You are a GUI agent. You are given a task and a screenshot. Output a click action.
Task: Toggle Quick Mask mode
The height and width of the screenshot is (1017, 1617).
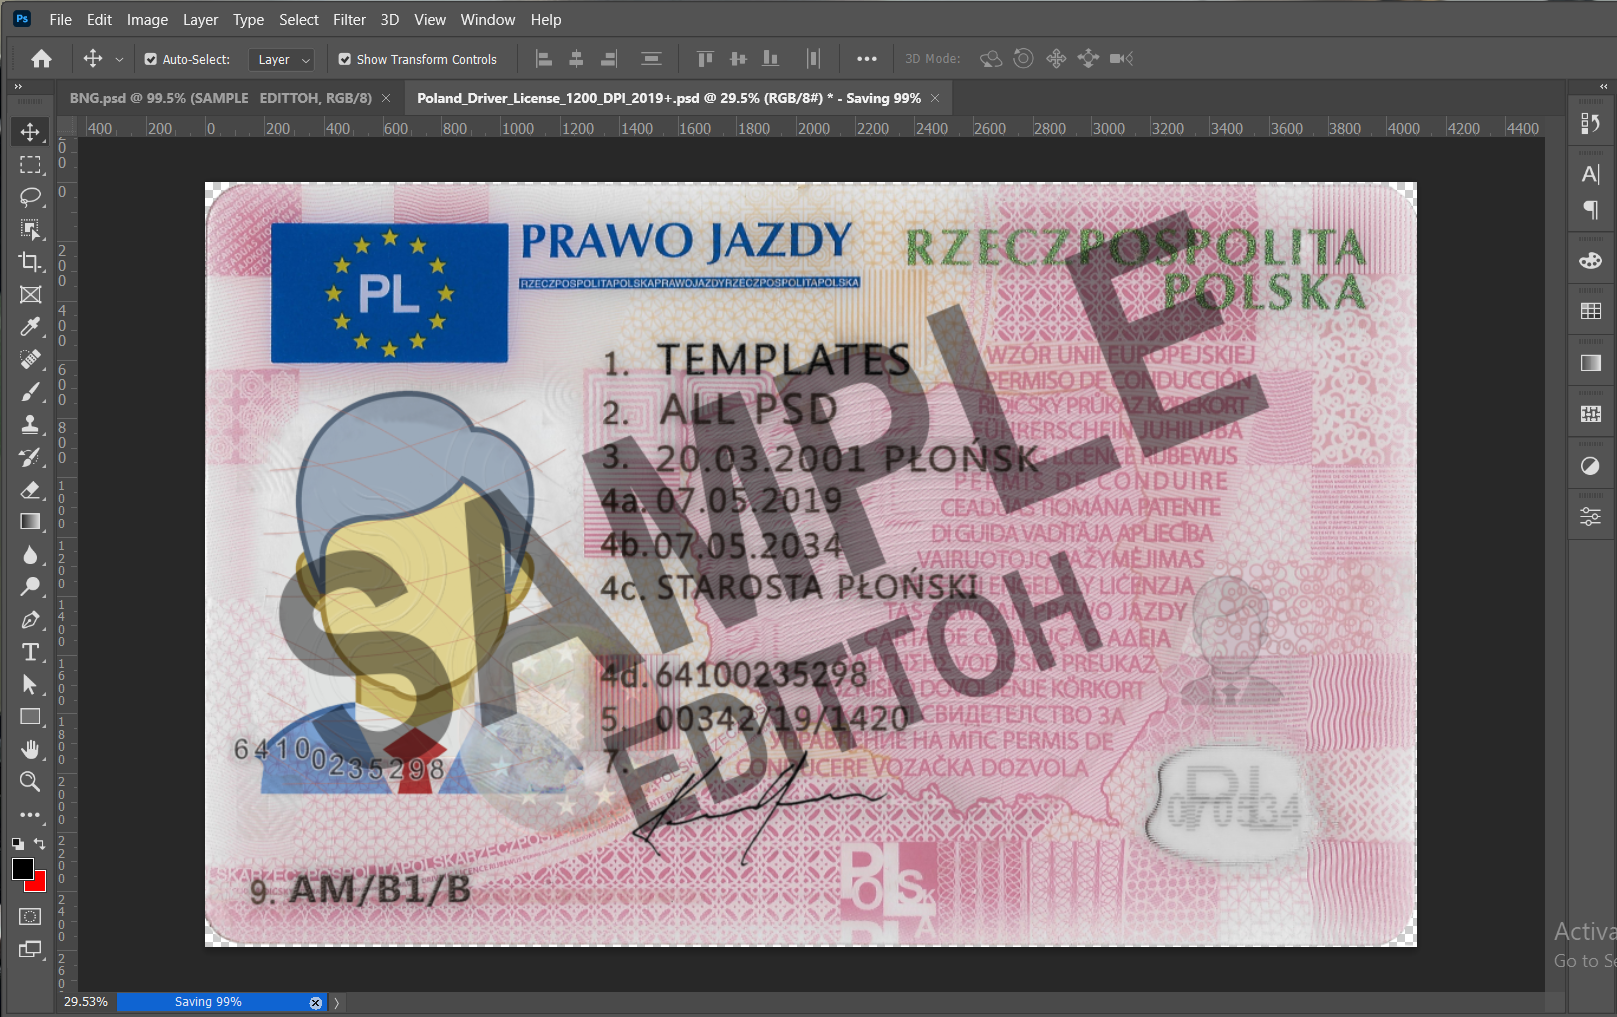(30, 916)
